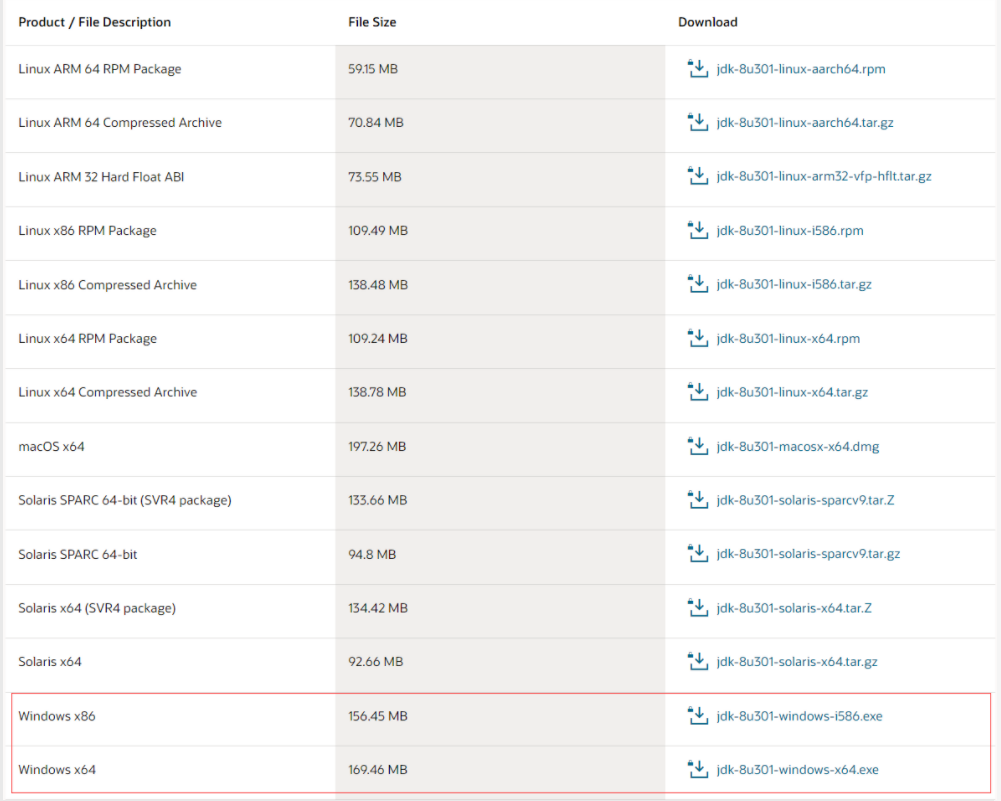Click download icon for arm32-vfp-hflt archive

[698, 176]
